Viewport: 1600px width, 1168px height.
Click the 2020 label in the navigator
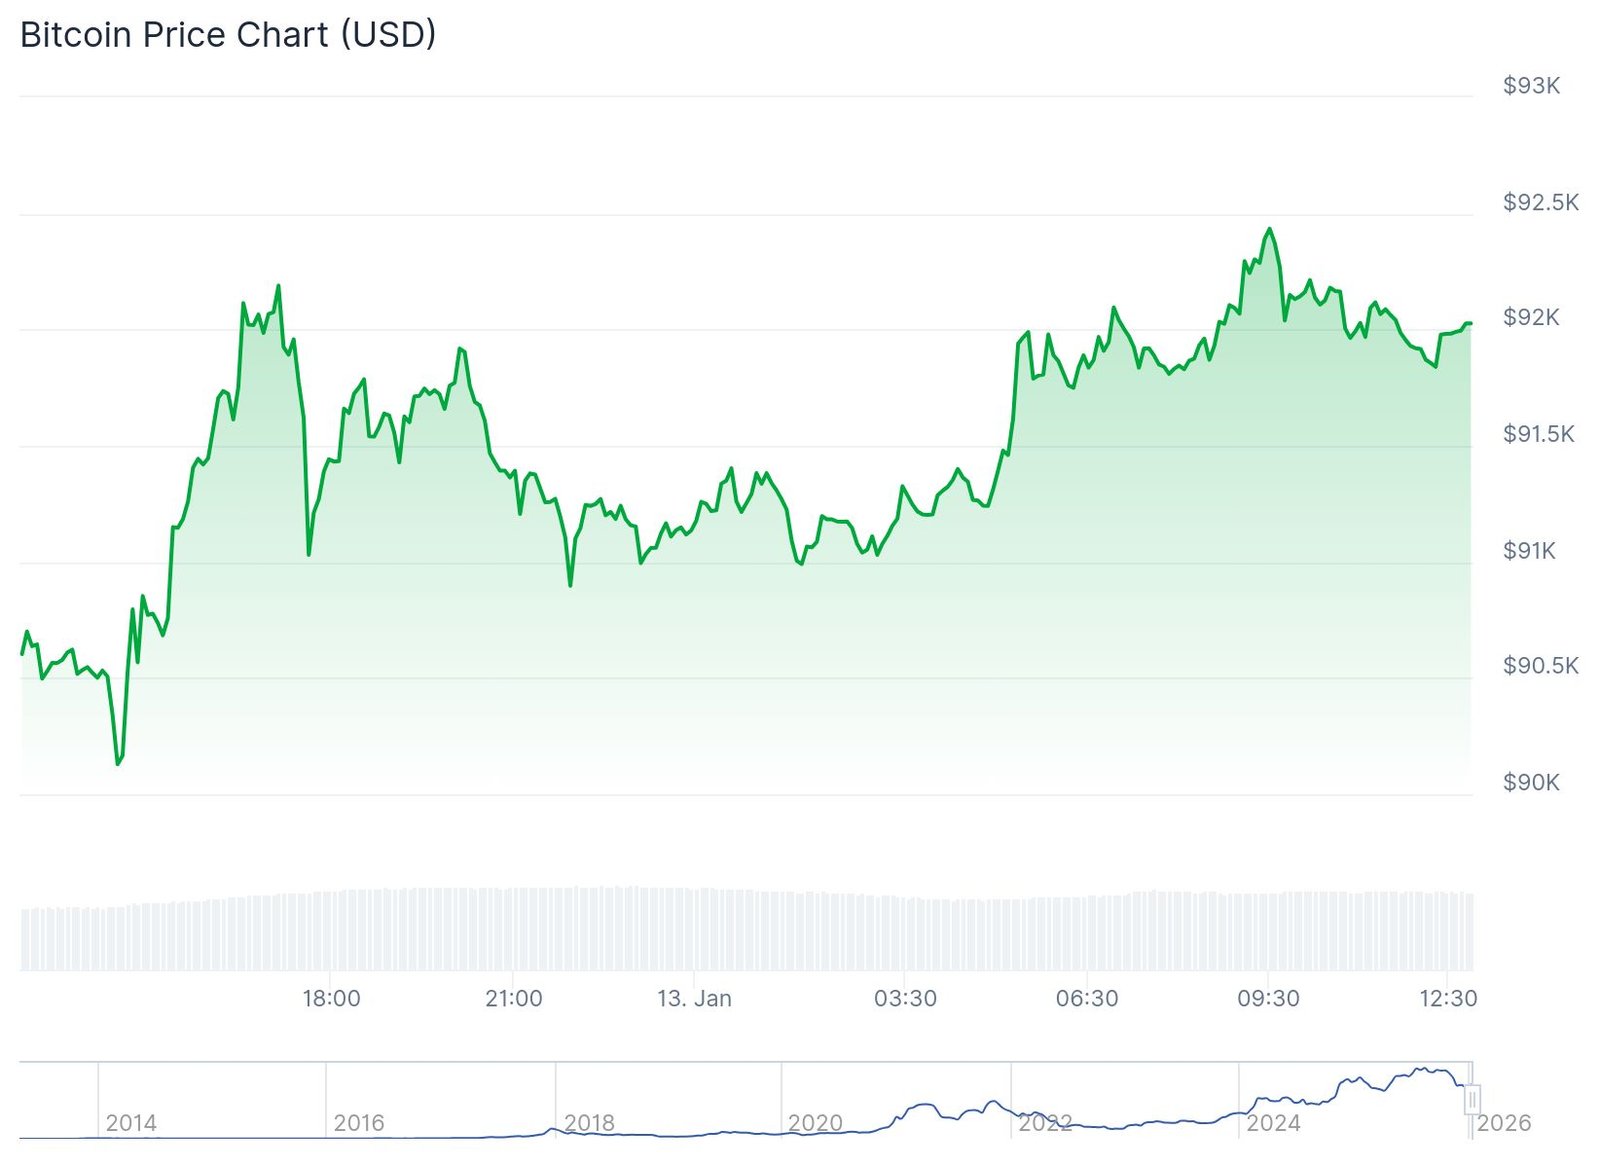815,1123
